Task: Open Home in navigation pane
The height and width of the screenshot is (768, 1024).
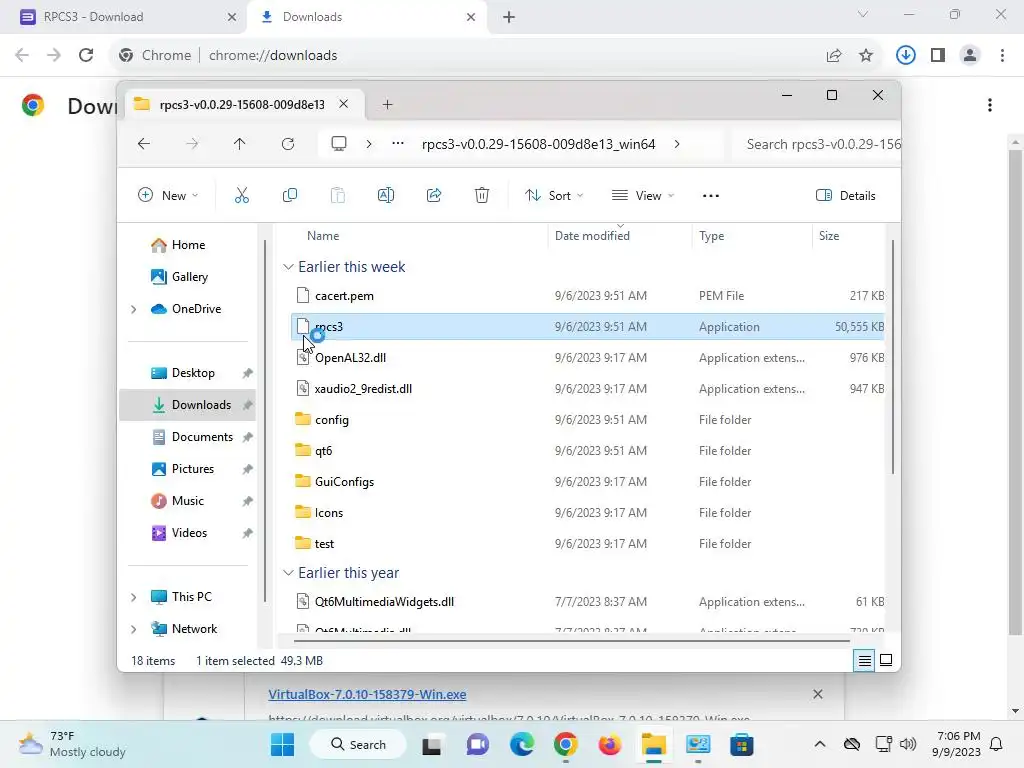Action: [x=188, y=245]
